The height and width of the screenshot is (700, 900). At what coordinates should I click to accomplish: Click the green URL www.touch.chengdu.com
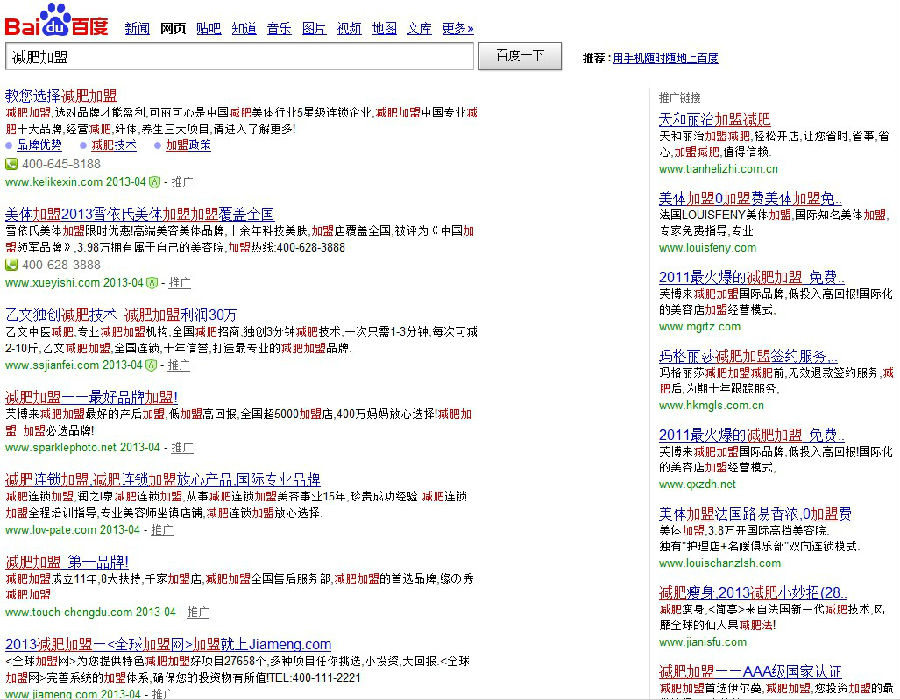pos(68,612)
